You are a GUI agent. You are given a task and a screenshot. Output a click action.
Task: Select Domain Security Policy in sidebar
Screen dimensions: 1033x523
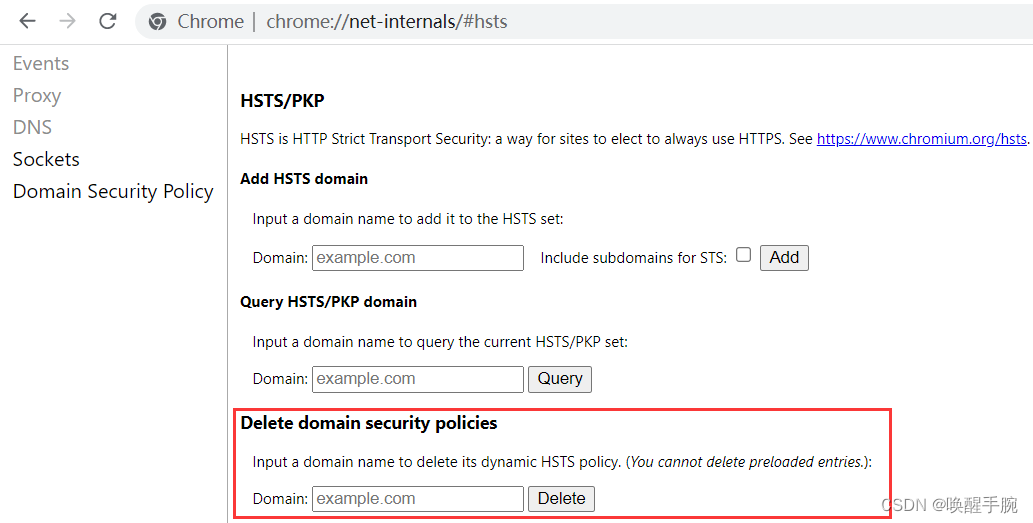[113, 192]
